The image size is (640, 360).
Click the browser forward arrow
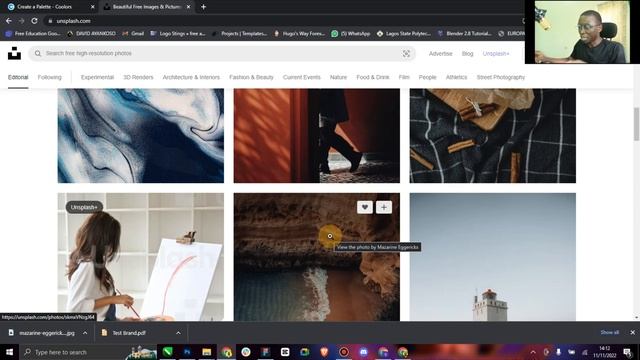coord(21,21)
